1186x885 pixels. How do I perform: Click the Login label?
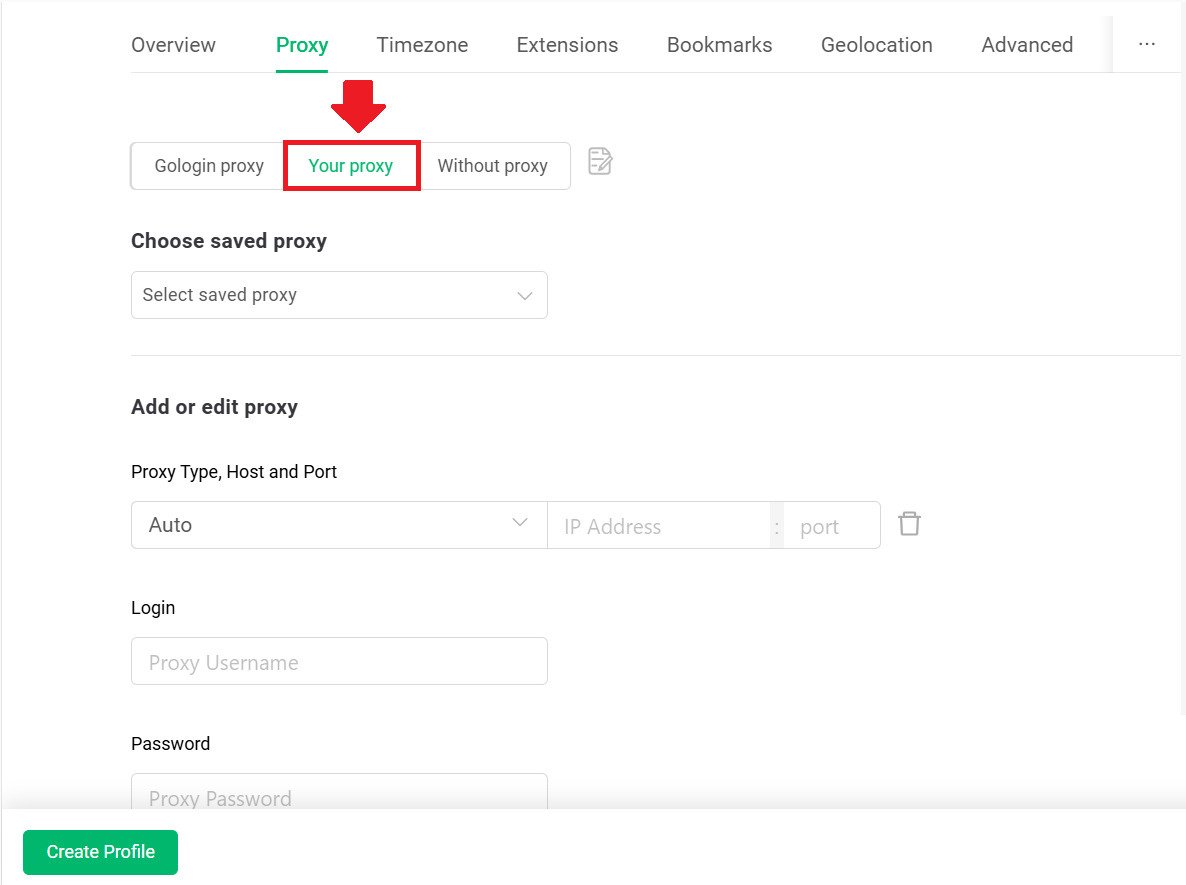tap(153, 608)
